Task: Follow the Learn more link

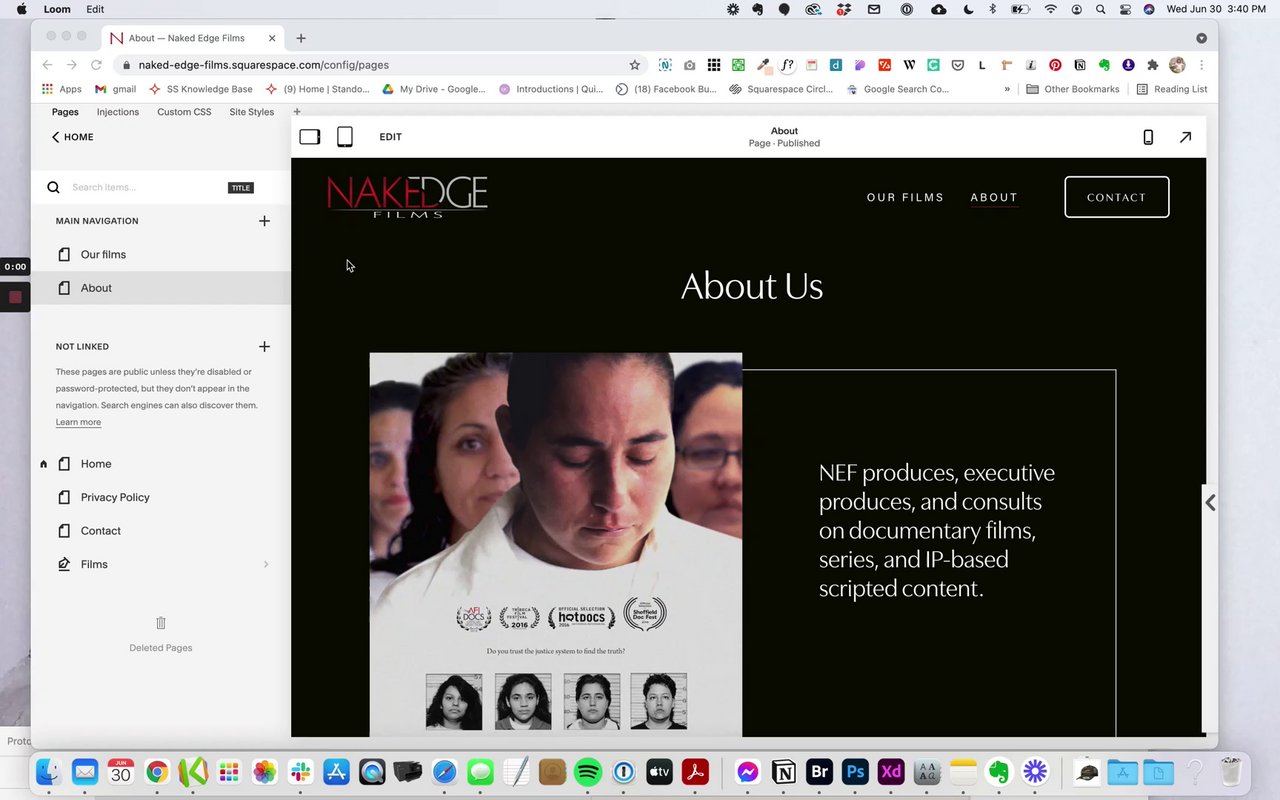Action: tap(78, 422)
